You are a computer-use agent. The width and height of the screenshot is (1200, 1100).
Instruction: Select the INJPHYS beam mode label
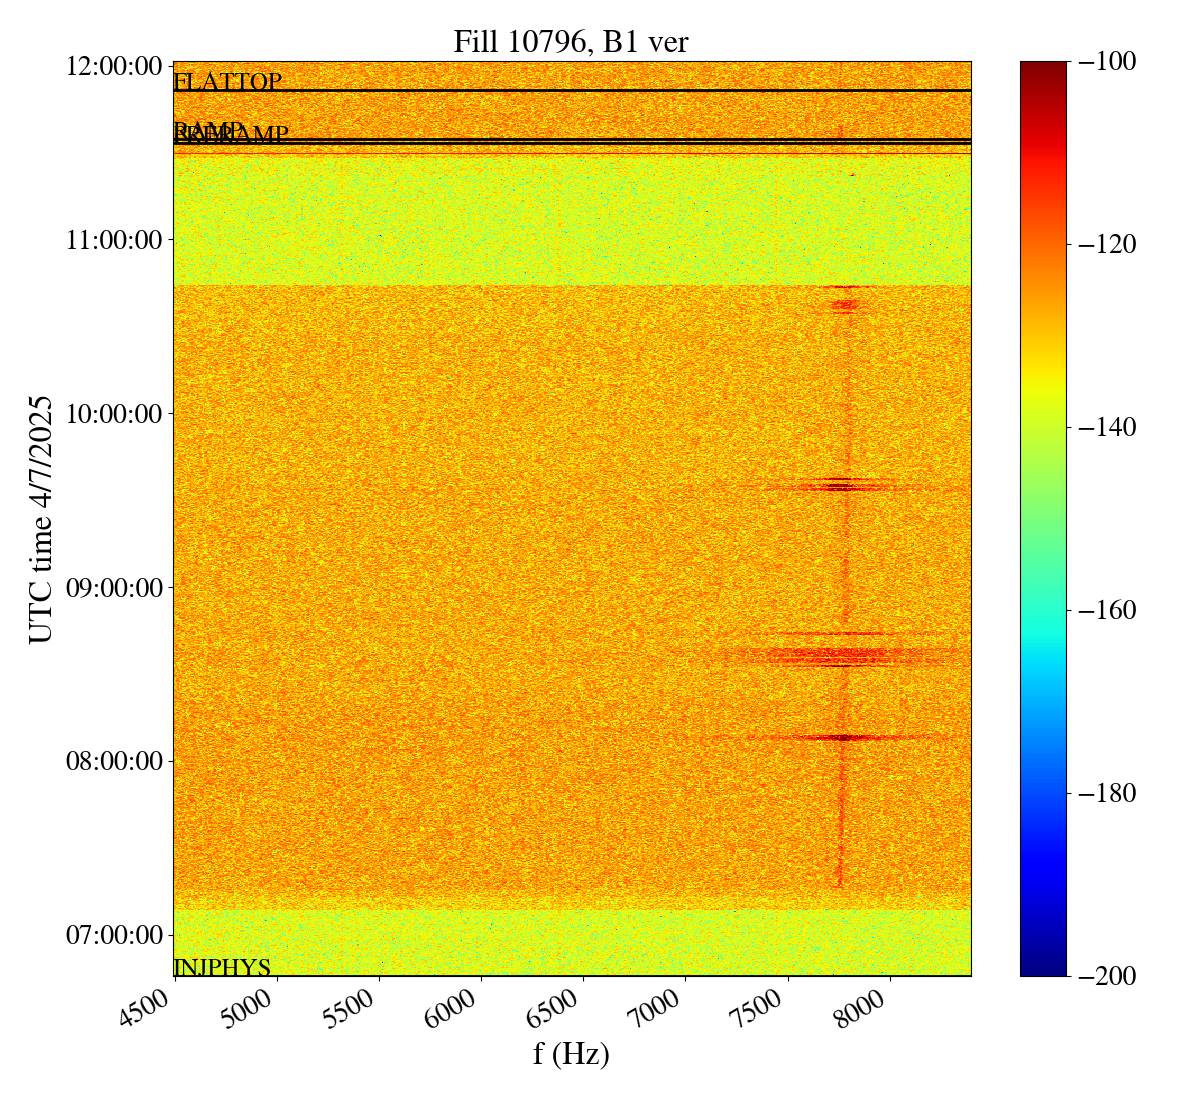tap(222, 967)
